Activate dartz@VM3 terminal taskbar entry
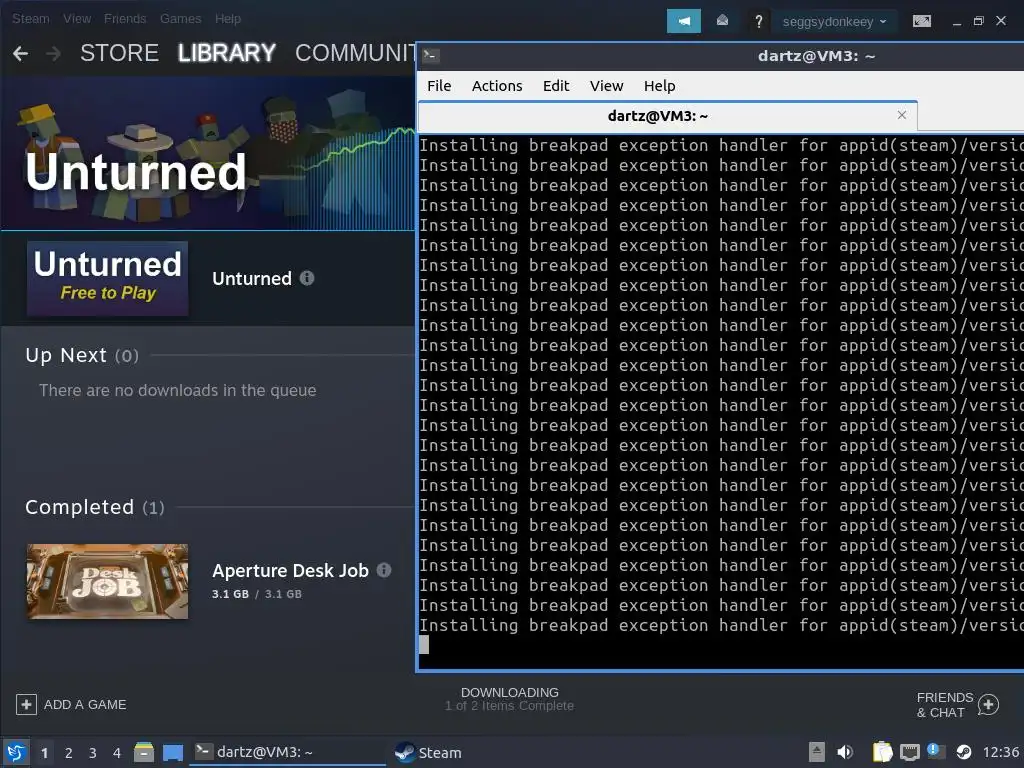Screen dimensions: 1024x768 click(287, 752)
